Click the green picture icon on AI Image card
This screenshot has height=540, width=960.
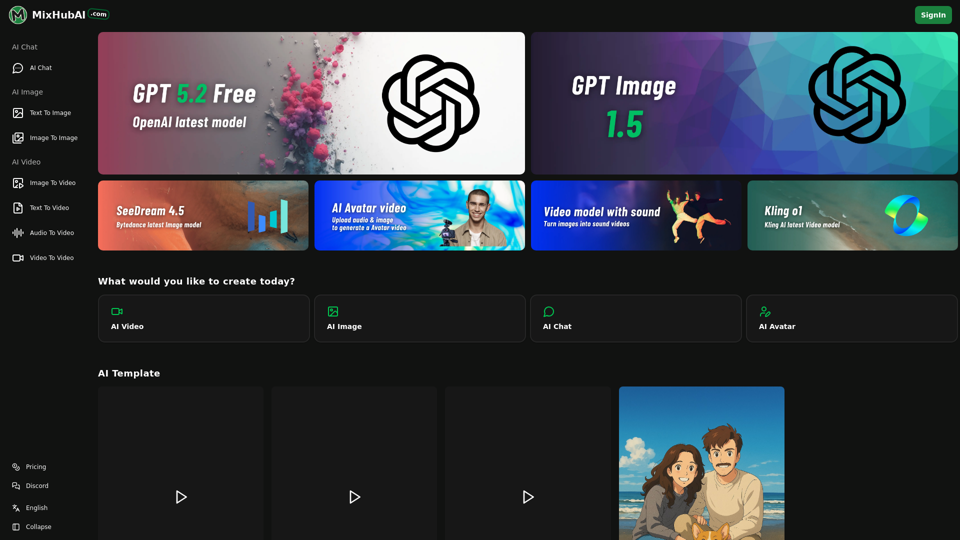click(x=333, y=312)
